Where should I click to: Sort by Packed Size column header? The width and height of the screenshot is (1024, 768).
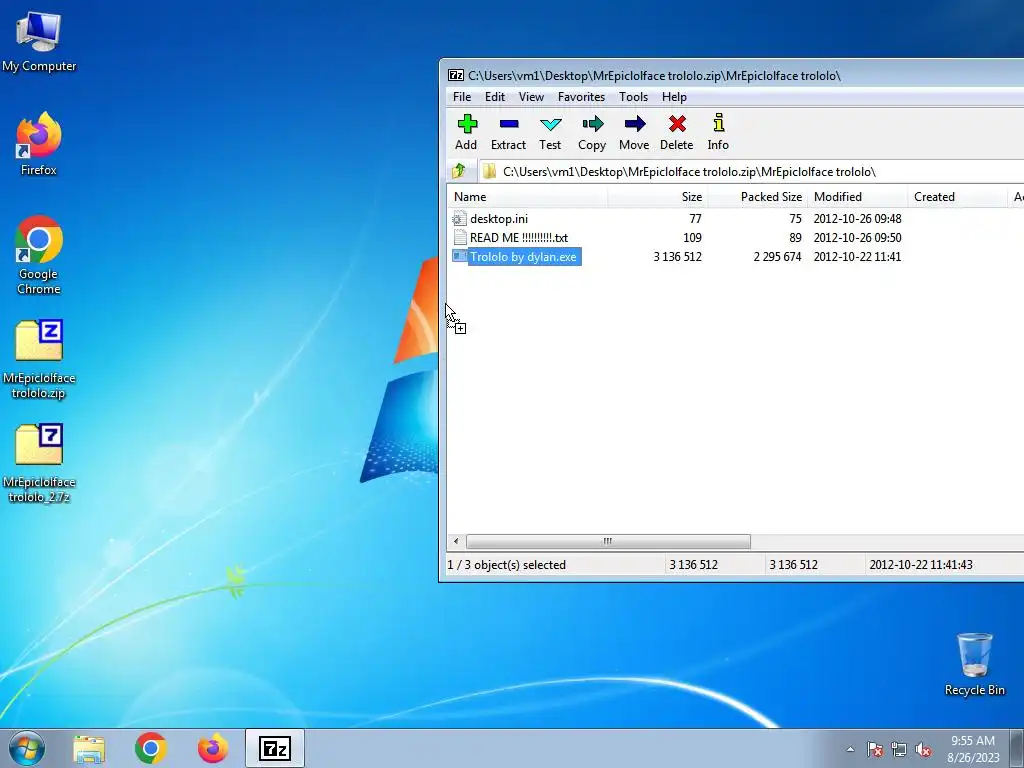pos(758,197)
